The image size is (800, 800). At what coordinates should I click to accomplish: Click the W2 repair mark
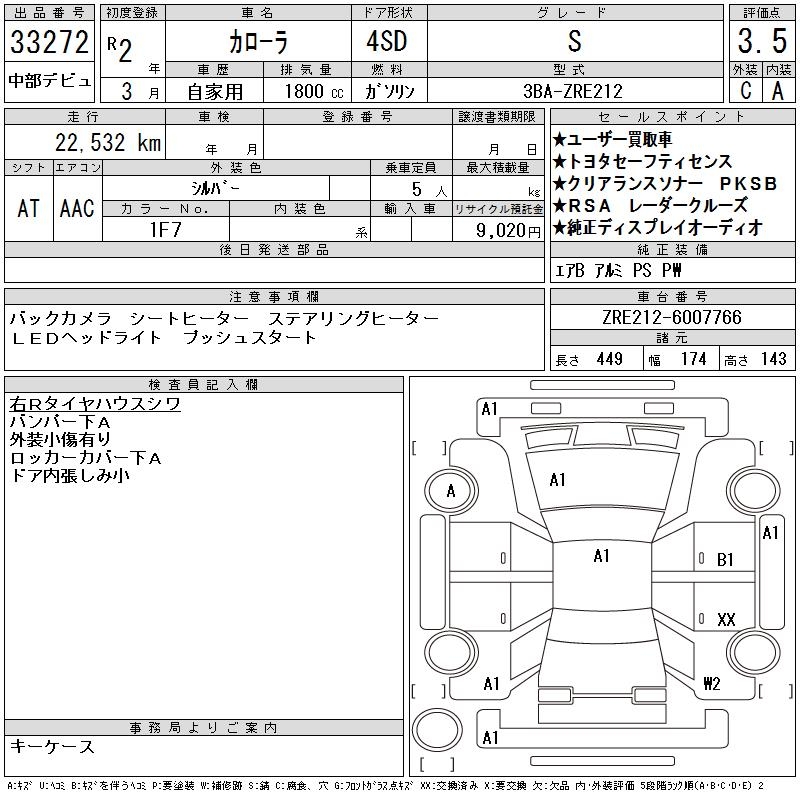(712, 684)
